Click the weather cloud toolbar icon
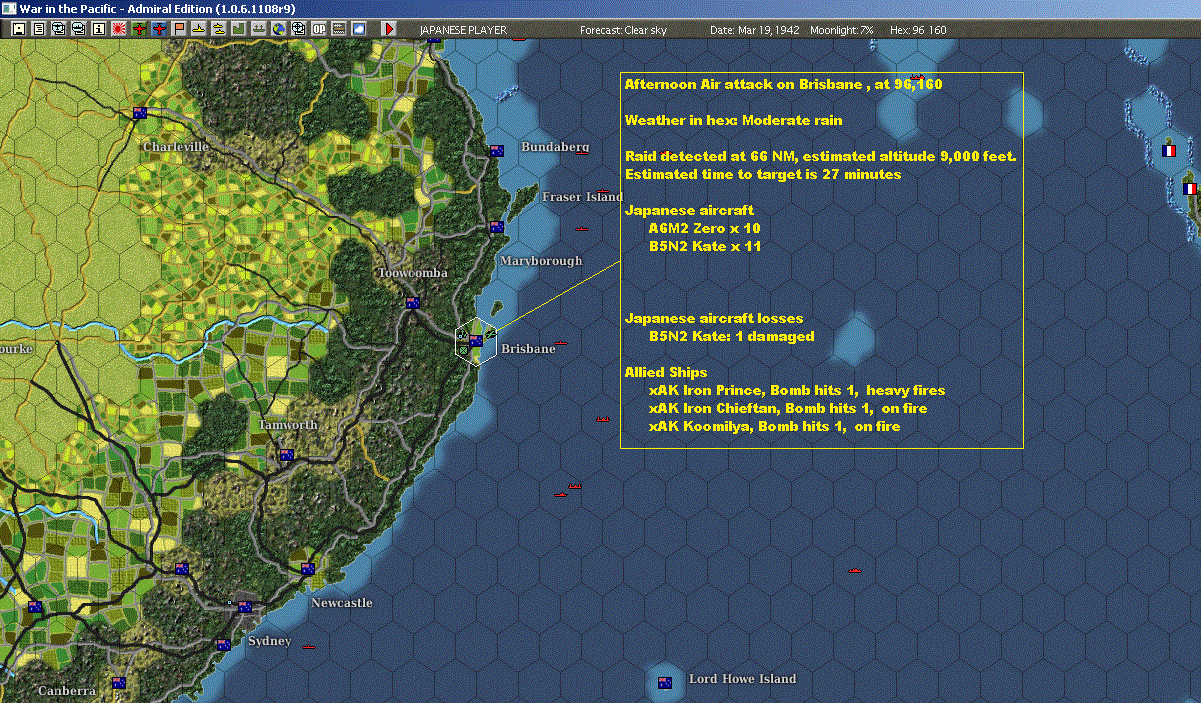The width and height of the screenshot is (1201, 703). point(358,29)
